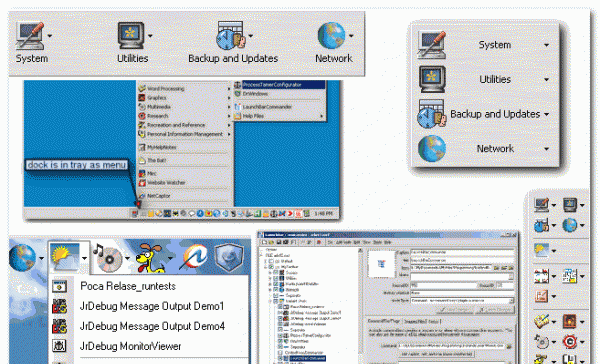Launch NetCaptor from the tray menu
Image resolution: width=600 pixels, height=364 pixels.
(x=185, y=196)
